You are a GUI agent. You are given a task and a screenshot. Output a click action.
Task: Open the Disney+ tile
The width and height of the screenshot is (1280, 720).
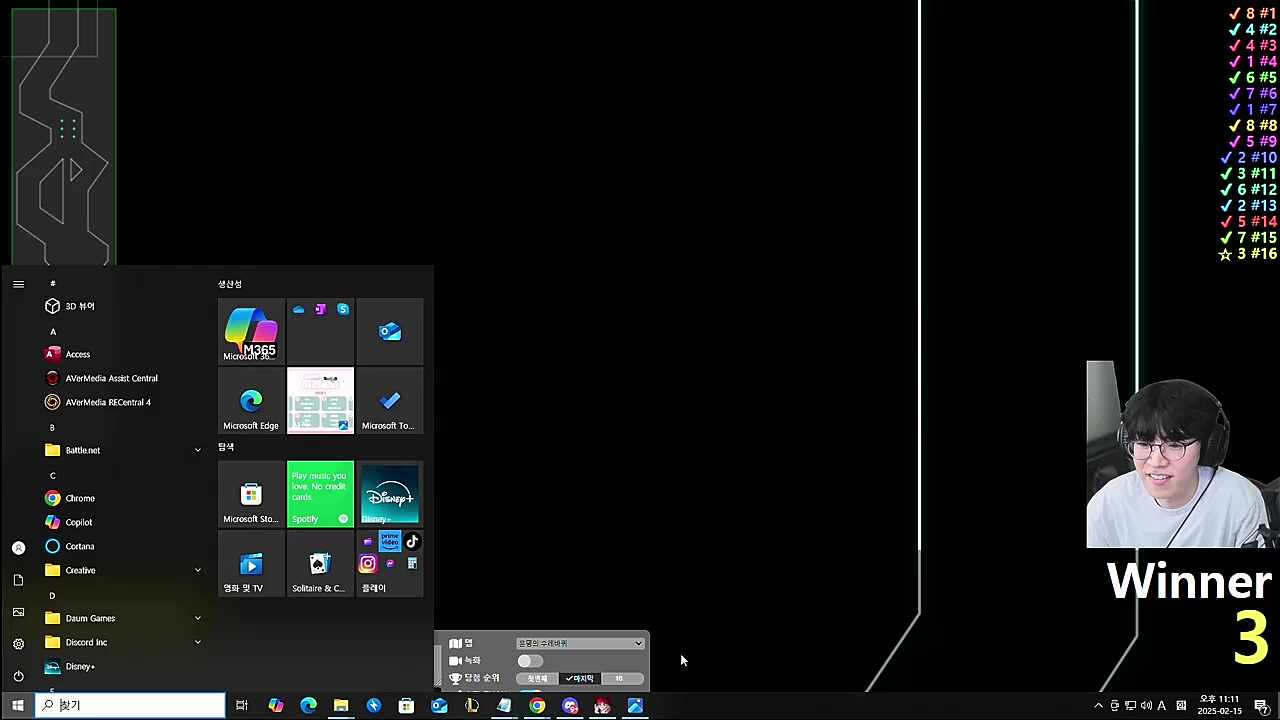pos(390,494)
